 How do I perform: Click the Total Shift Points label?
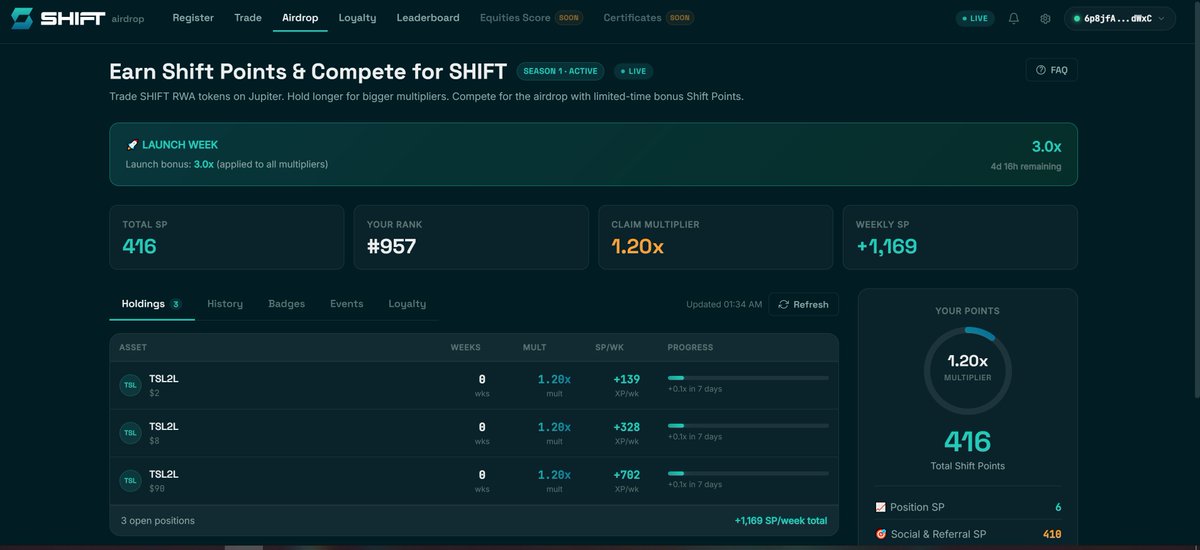(x=967, y=466)
